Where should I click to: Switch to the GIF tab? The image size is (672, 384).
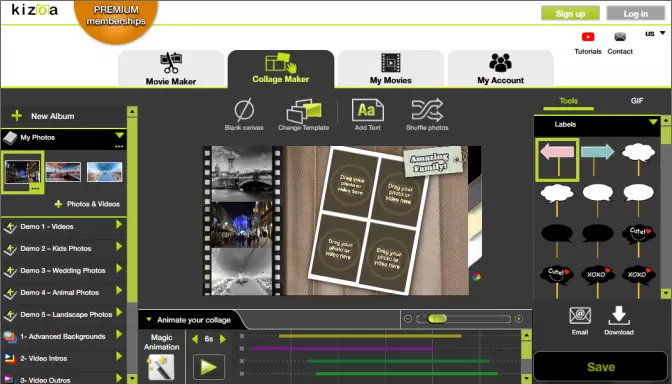tap(637, 101)
